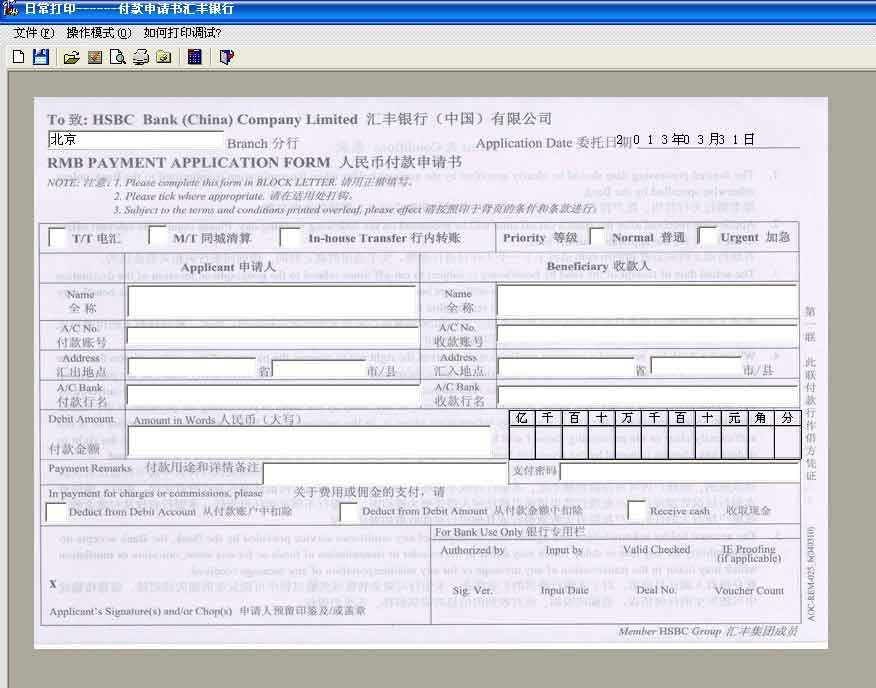This screenshot has width=876, height=688.
Task: Click the 元 column amount digit cell
Action: click(734, 442)
